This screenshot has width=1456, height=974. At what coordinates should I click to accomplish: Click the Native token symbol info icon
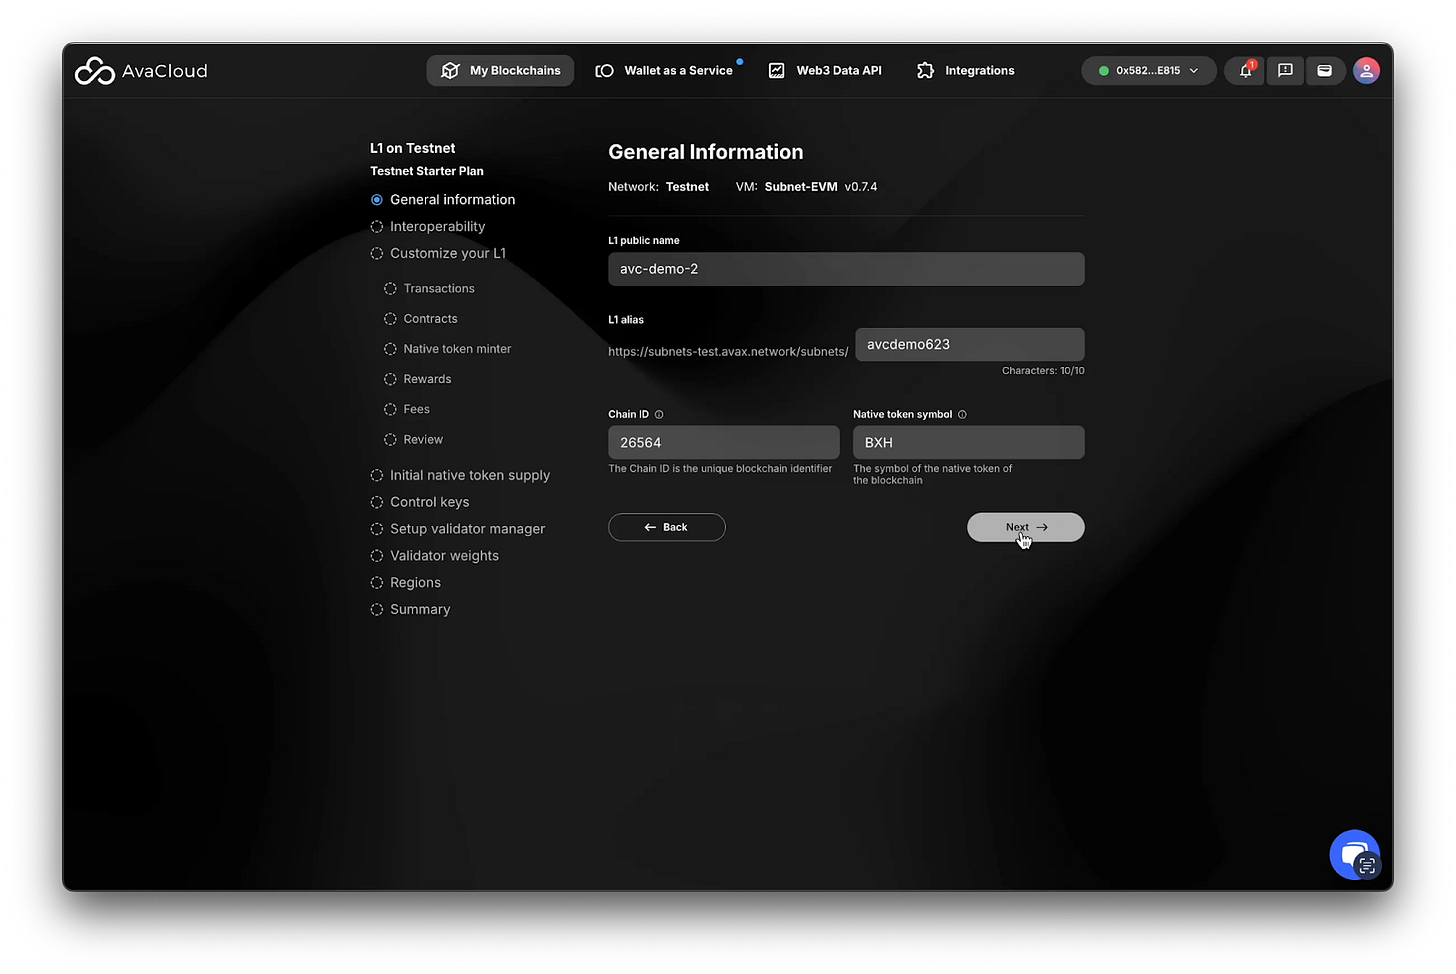click(x=962, y=415)
